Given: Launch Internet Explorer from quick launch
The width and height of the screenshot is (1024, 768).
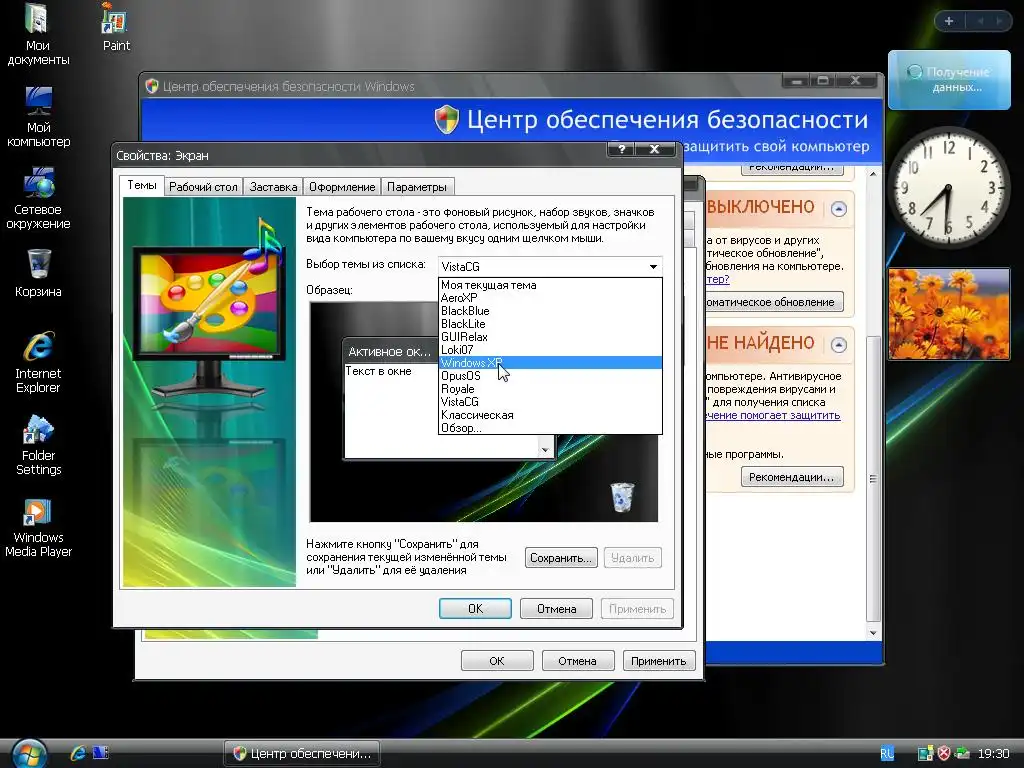Looking at the screenshot, I should [78, 753].
